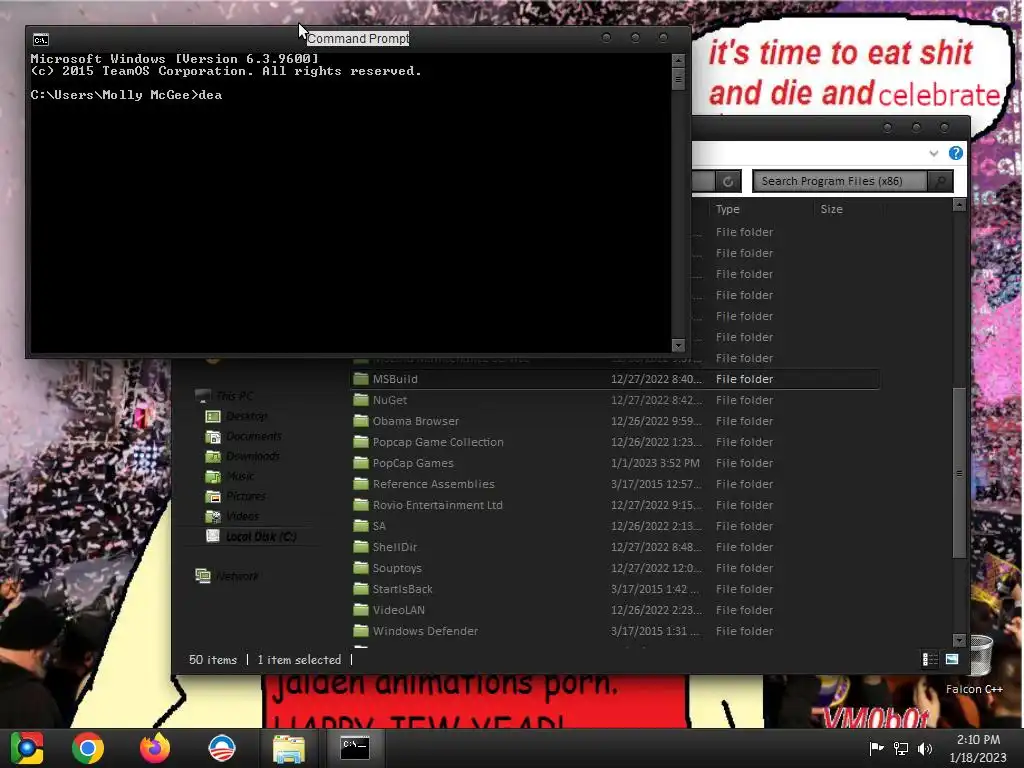The width and height of the screenshot is (1024, 768).
Task: Open the multicolor Chrome-style icon on taskbar
Action: pos(27,748)
